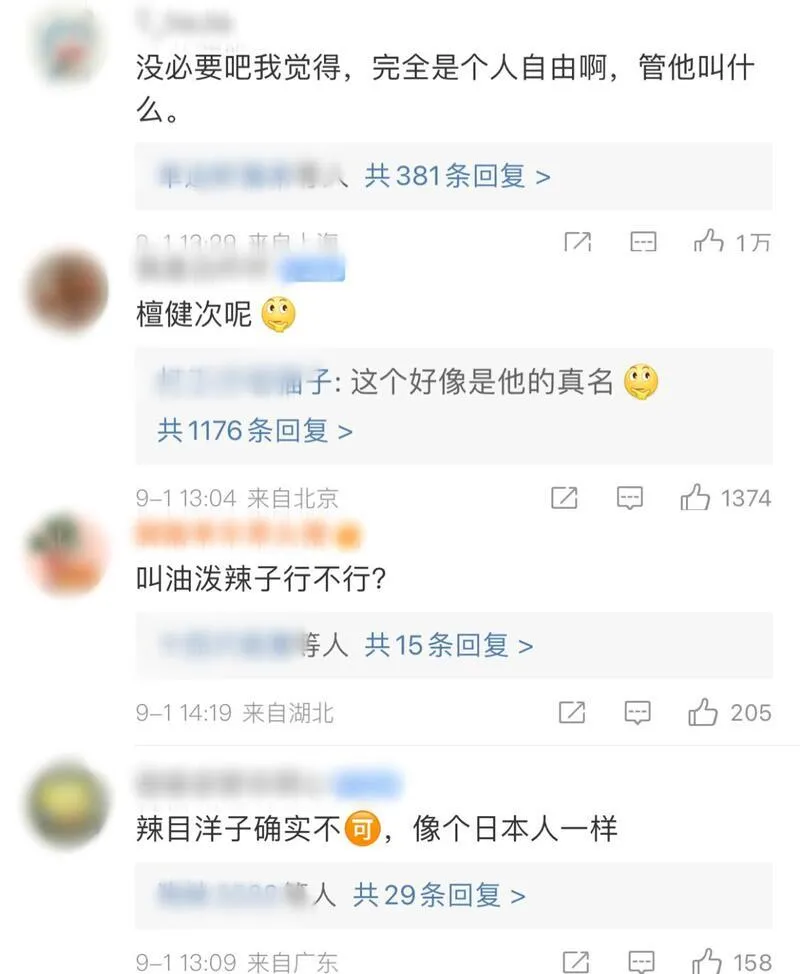Open avatar of 油泼辣子 commenter

(x=67, y=553)
